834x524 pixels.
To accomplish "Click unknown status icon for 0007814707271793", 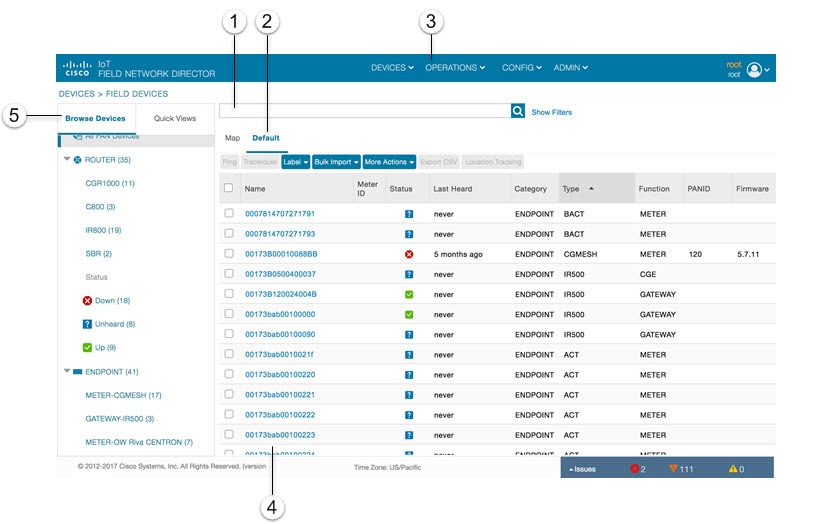I will coord(409,234).
